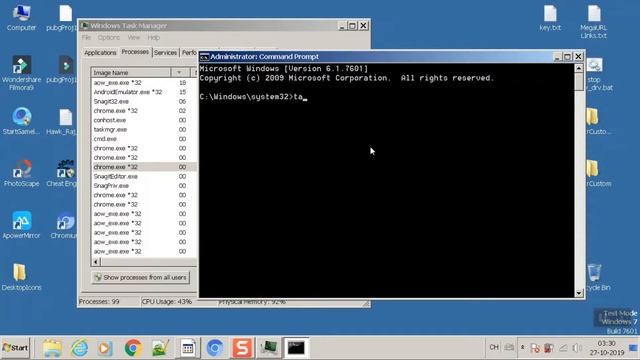The image size is (640, 360).
Task: Switch to the Applications tab
Action: 100,53
